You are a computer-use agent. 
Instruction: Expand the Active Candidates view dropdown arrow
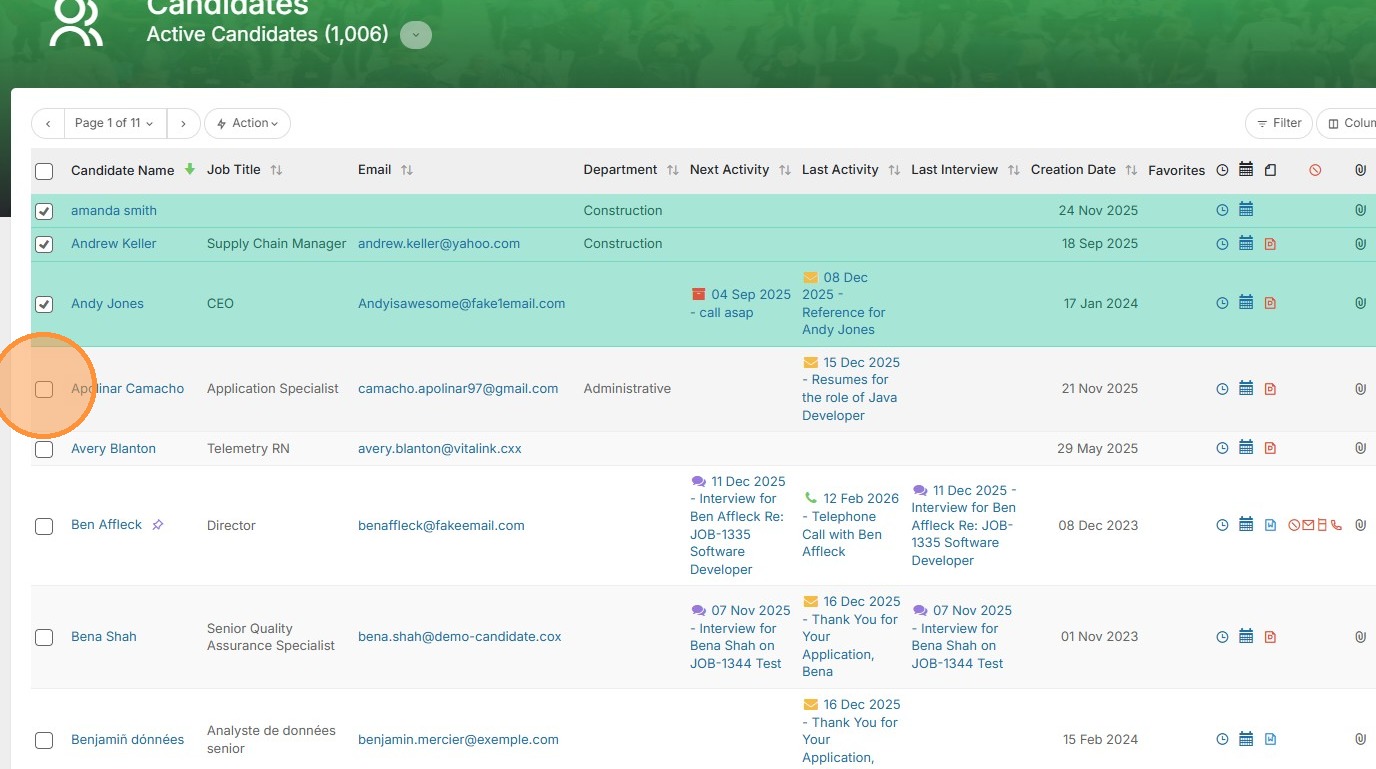(x=416, y=35)
